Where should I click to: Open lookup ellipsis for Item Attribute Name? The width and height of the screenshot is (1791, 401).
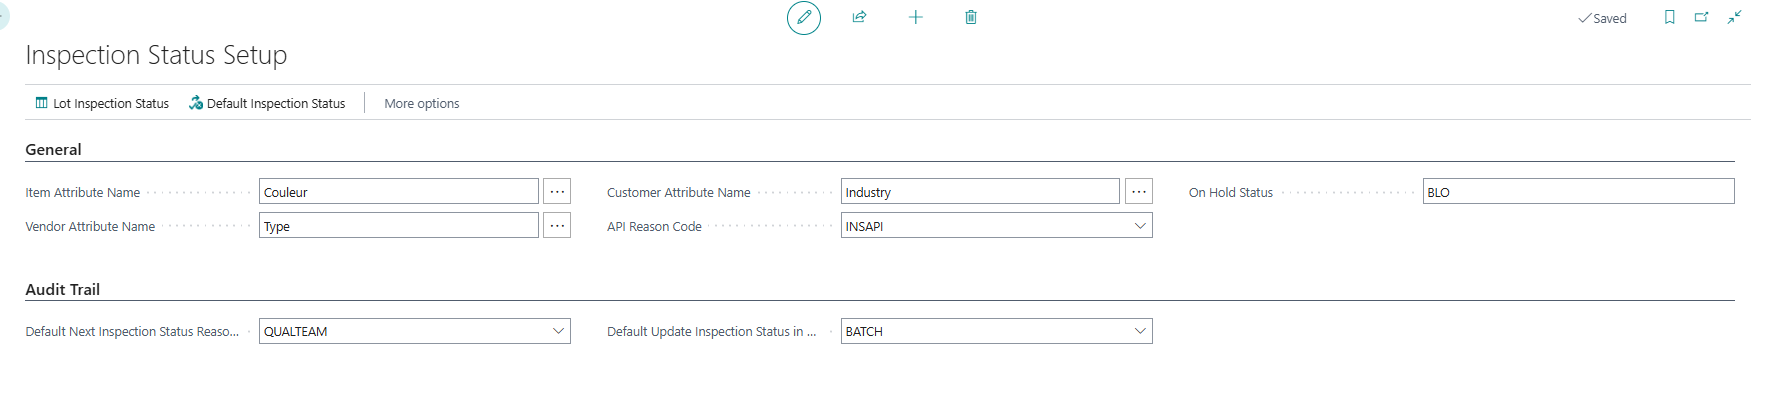point(557,192)
